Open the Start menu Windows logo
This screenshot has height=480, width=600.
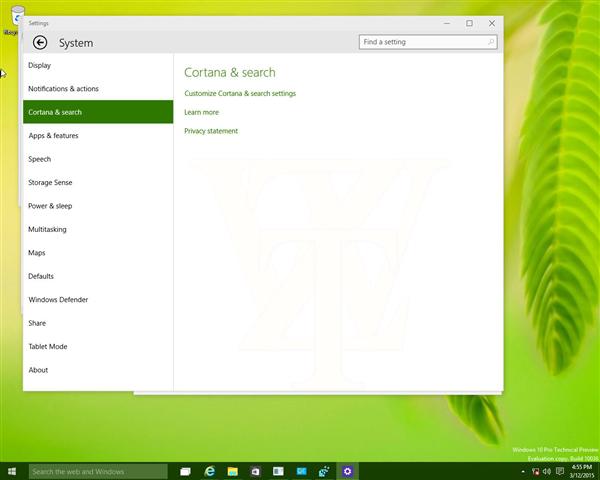[12, 471]
